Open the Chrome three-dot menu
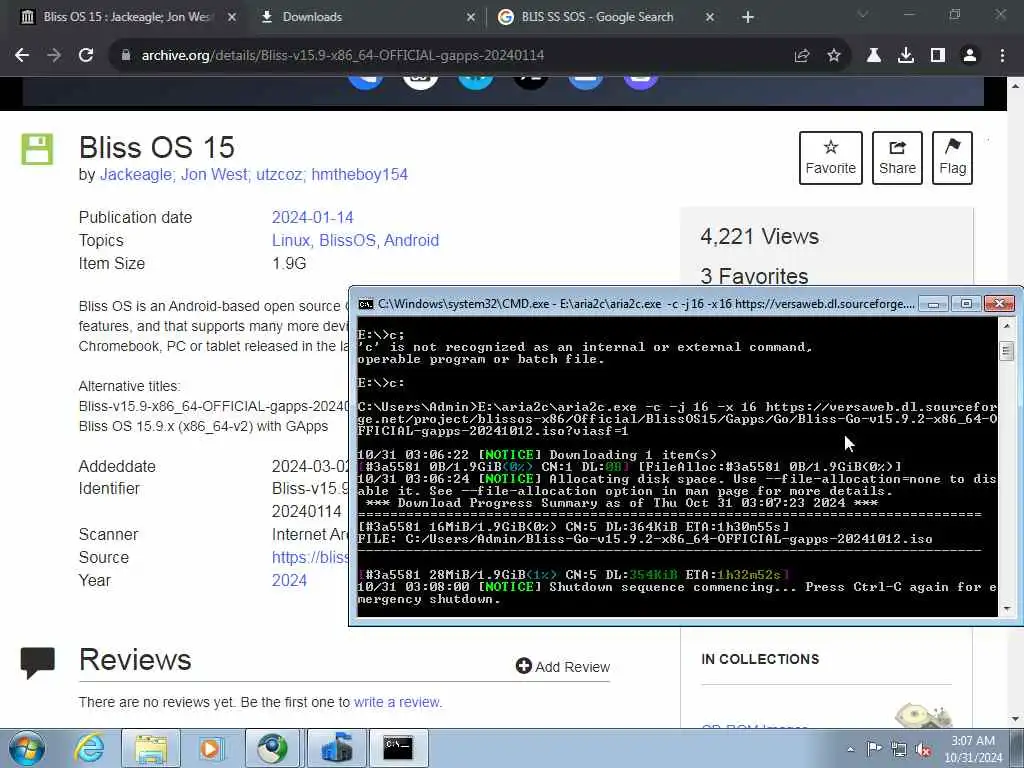The image size is (1024, 768). point(1002,56)
